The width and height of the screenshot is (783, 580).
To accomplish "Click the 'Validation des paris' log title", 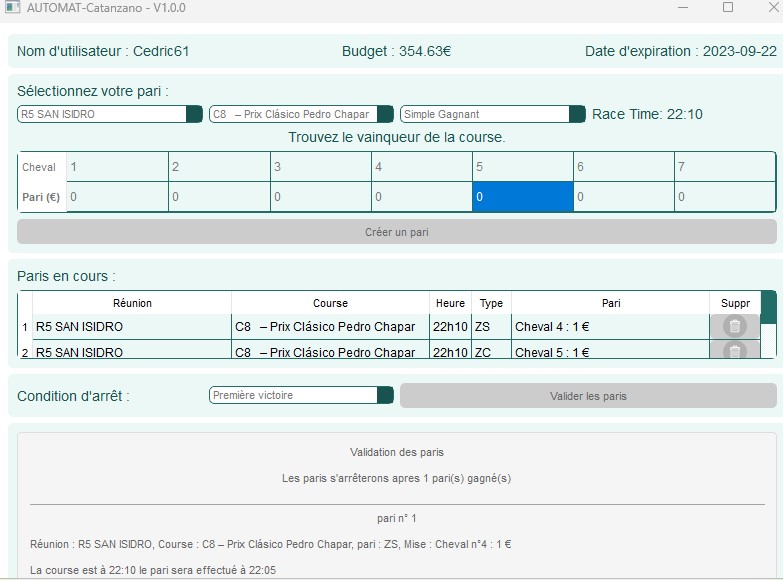I will [396, 452].
